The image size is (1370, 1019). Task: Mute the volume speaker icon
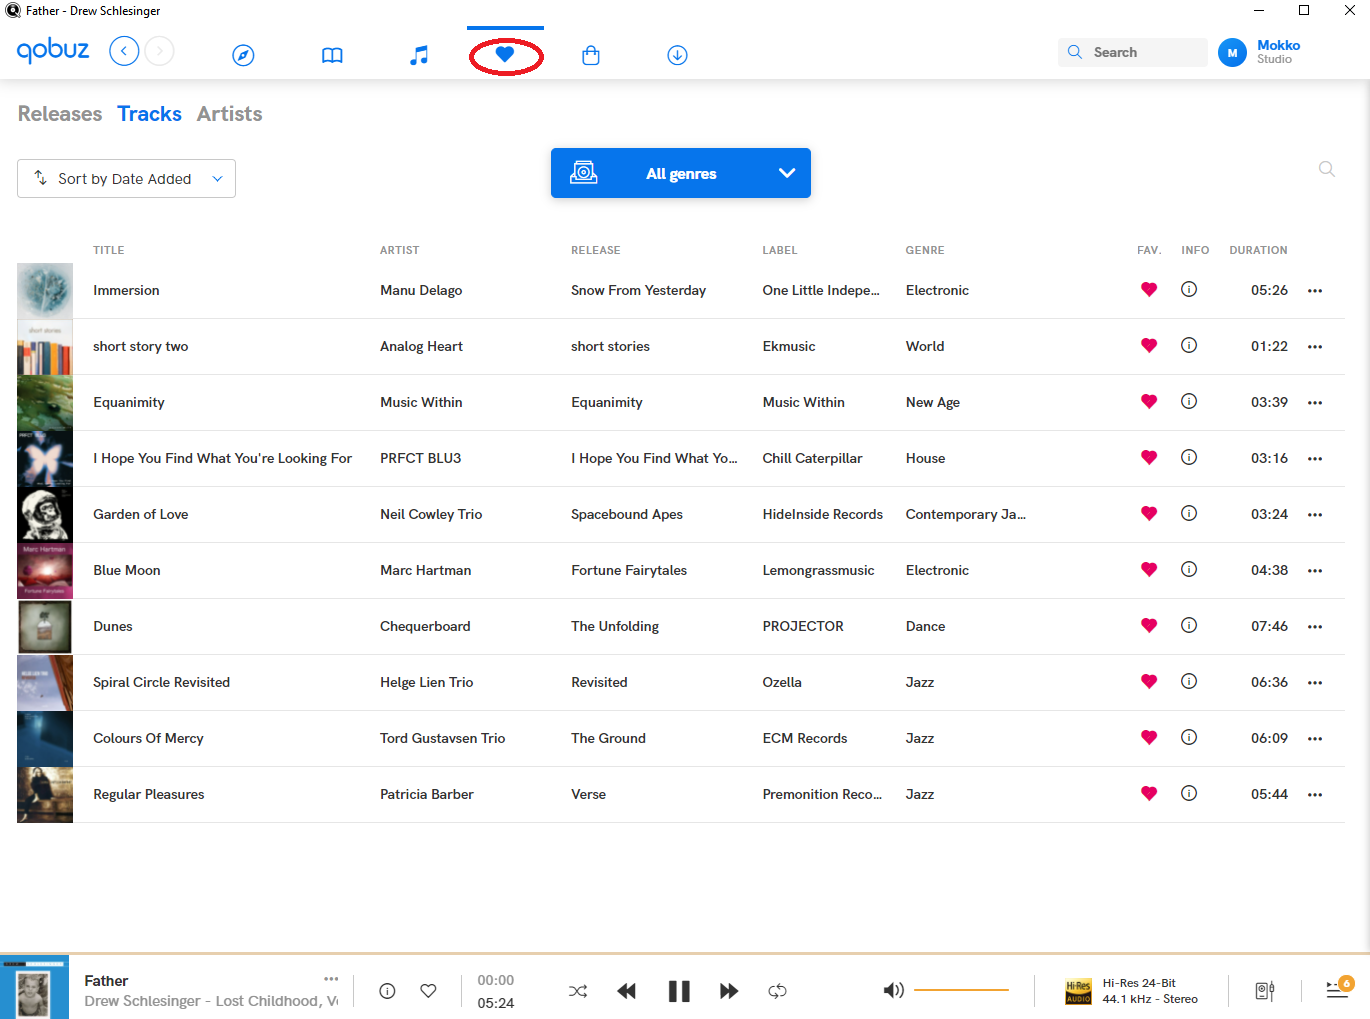click(x=893, y=990)
